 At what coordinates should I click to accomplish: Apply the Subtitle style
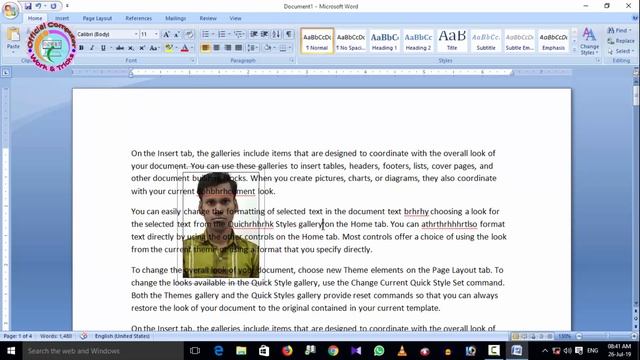coord(486,41)
